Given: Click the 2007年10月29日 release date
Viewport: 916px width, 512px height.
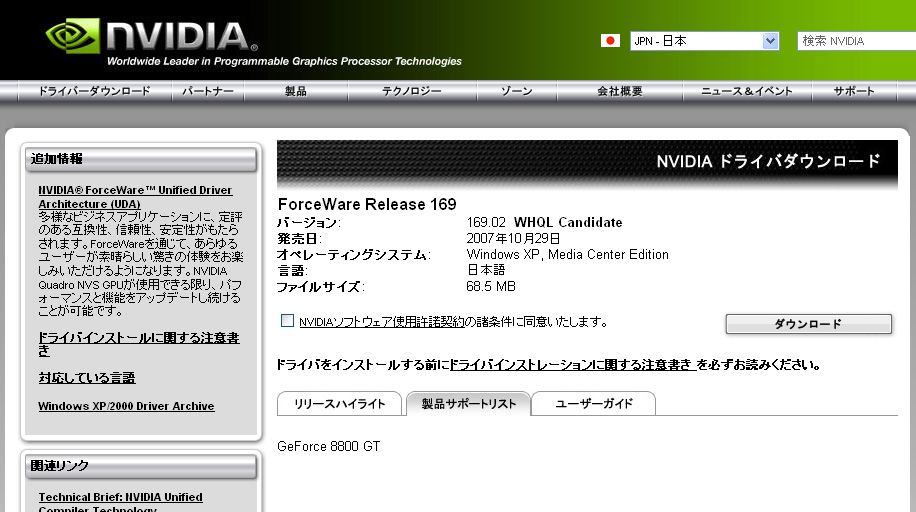Looking at the screenshot, I should click(x=513, y=238).
